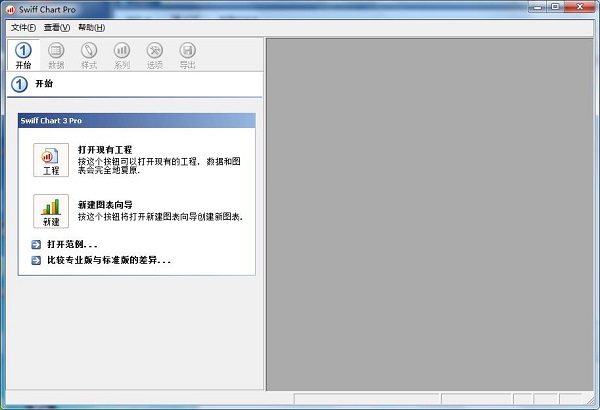Close the Swiff Chart Pro window
This screenshot has height=410, width=600.
pyautogui.click(x=579, y=7)
